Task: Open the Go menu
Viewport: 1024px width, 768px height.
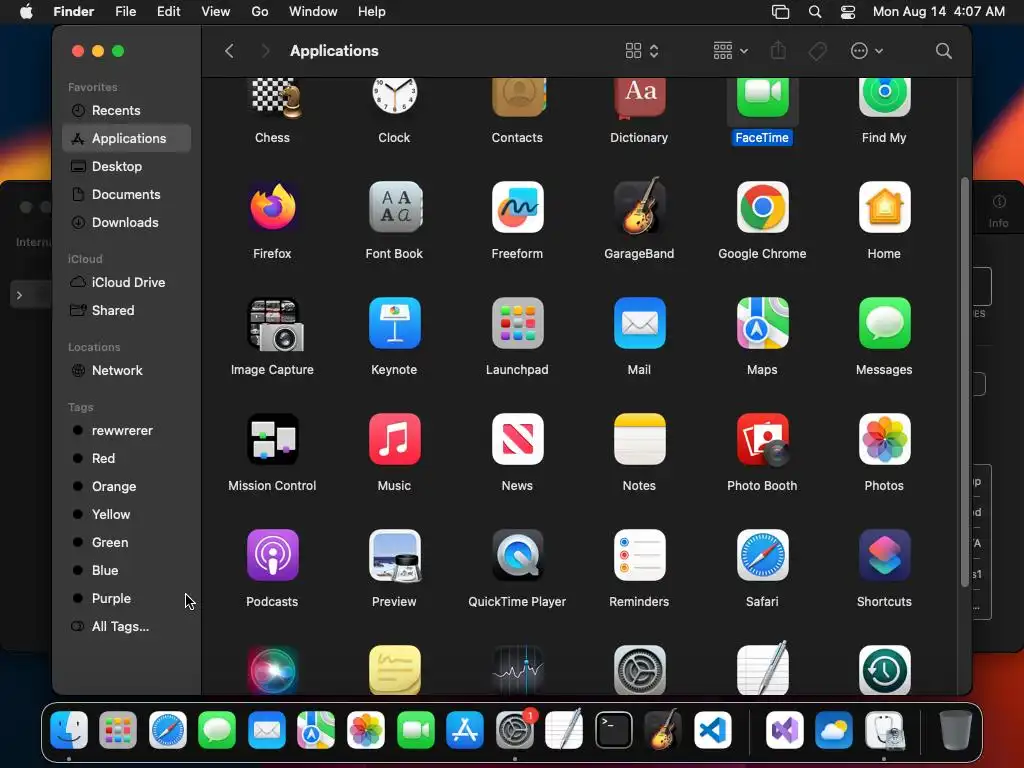Action: click(260, 12)
